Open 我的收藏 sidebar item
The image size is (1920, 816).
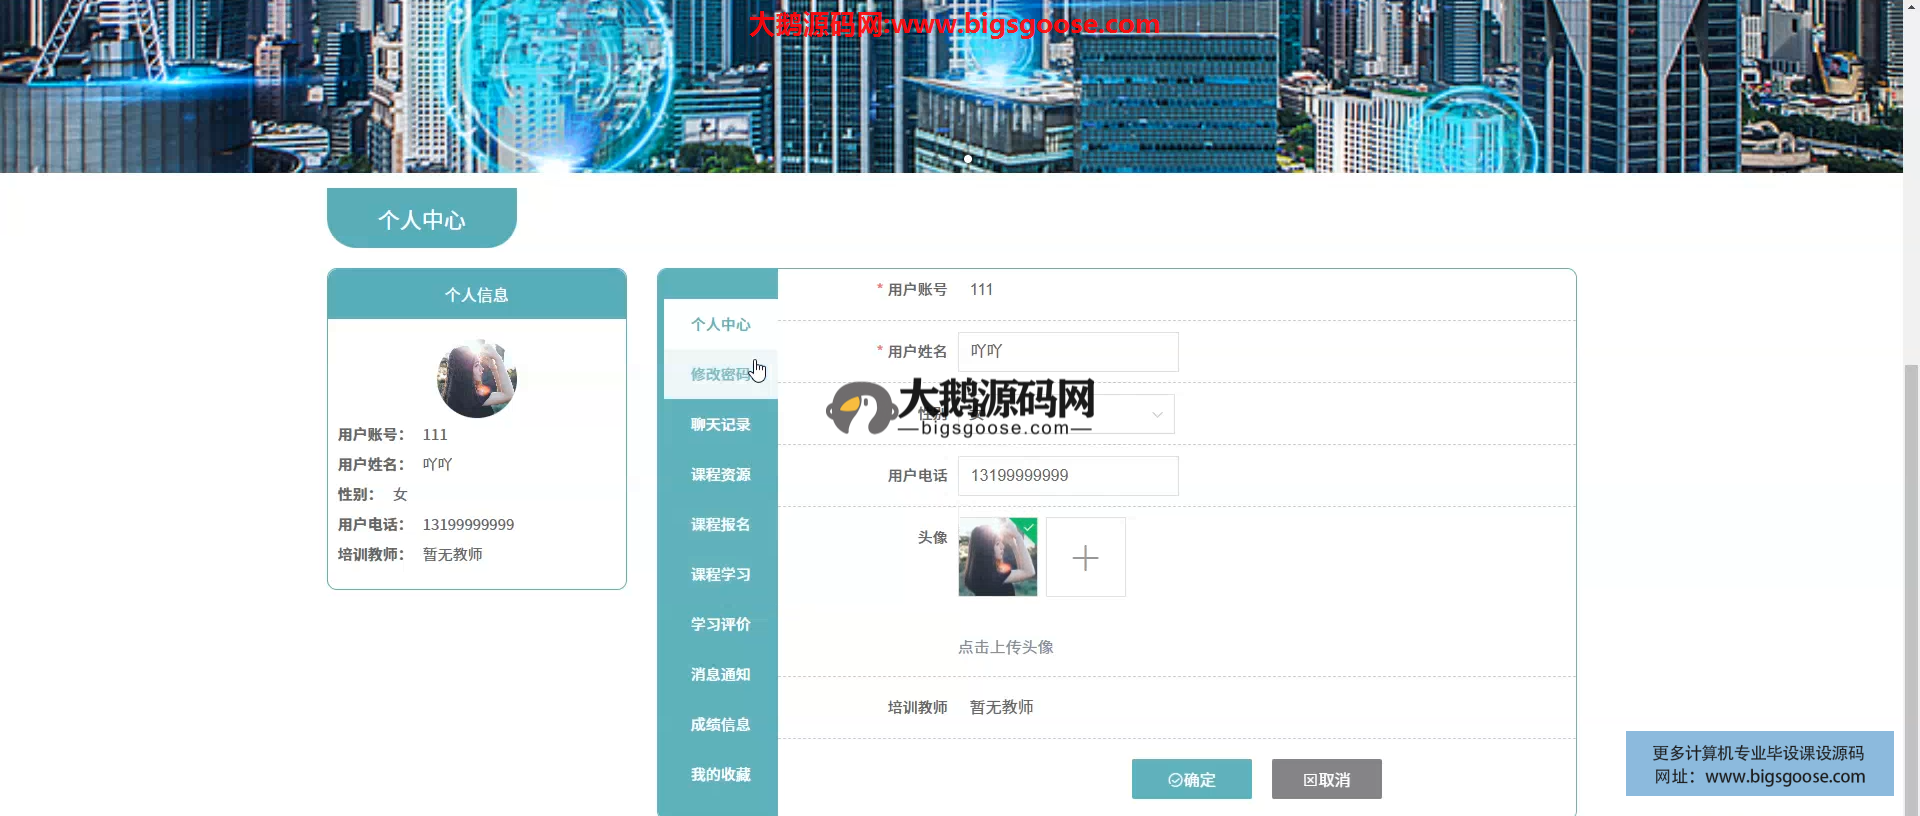tap(720, 775)
